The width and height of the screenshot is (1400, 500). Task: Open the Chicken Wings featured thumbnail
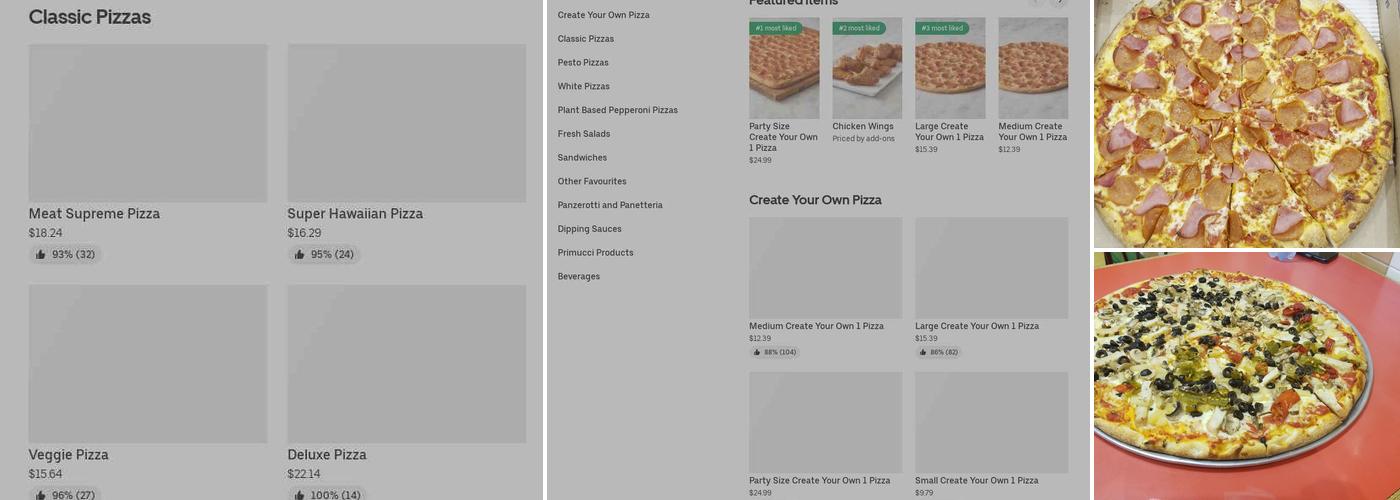tap(867, 68)
